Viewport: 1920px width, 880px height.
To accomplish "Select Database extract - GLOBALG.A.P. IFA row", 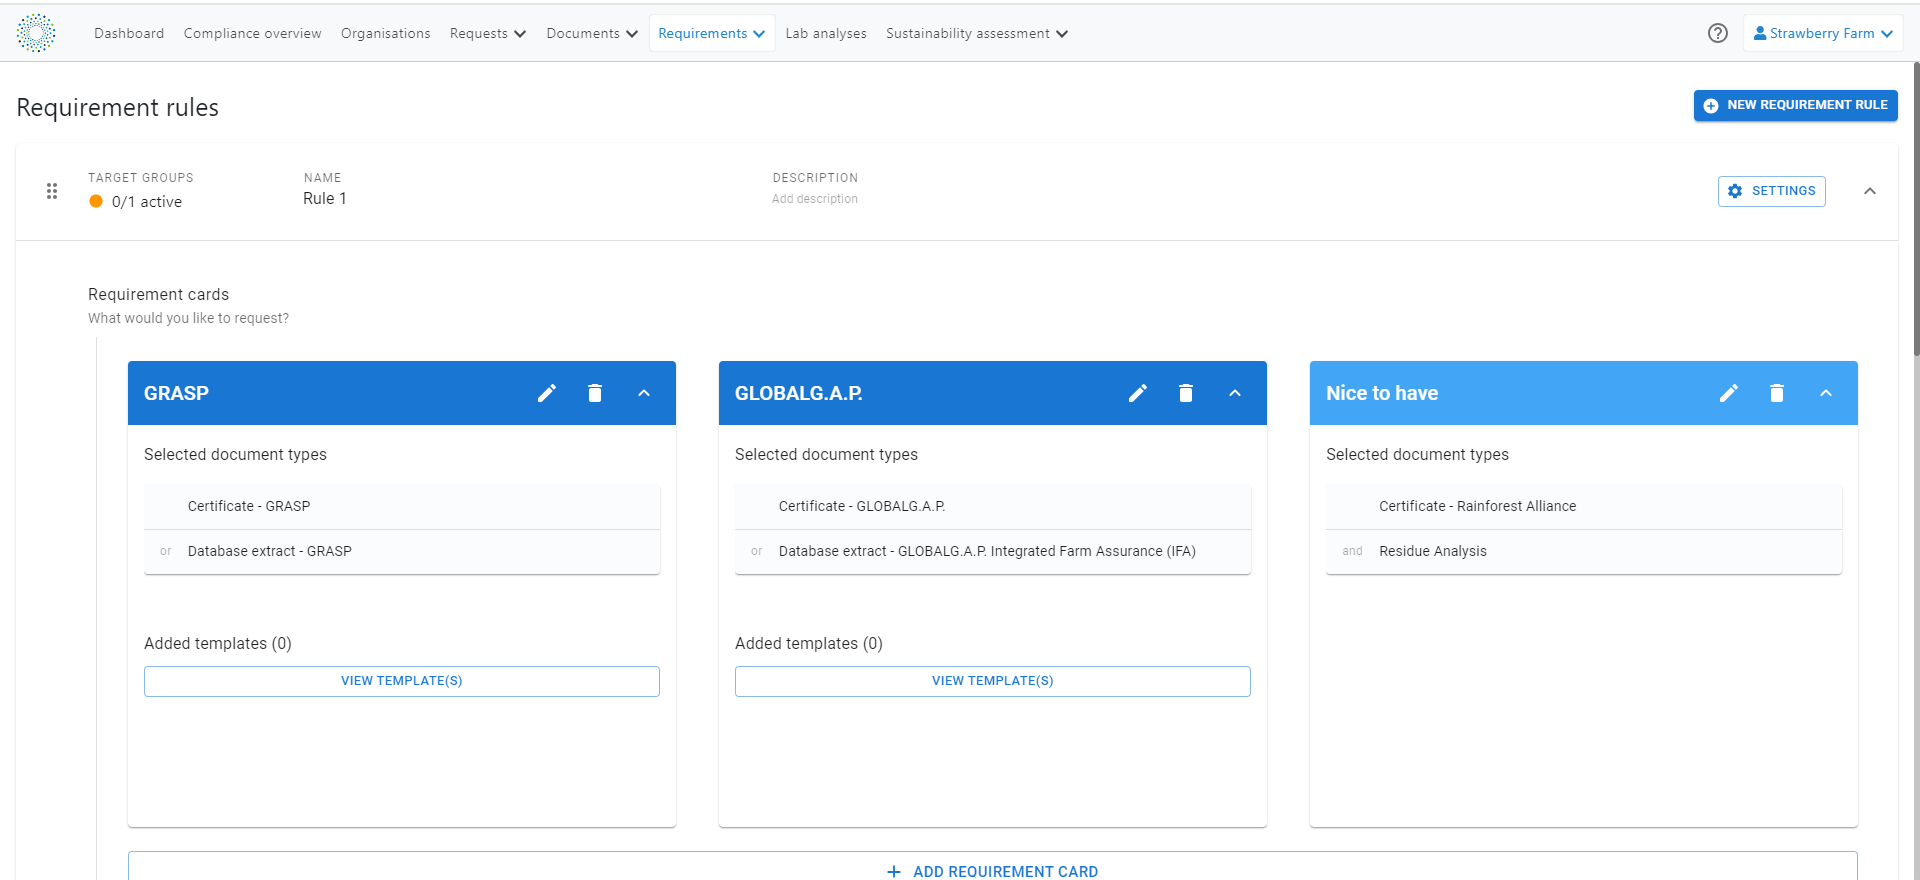I will pyautogui.click(x=993, y=551).
